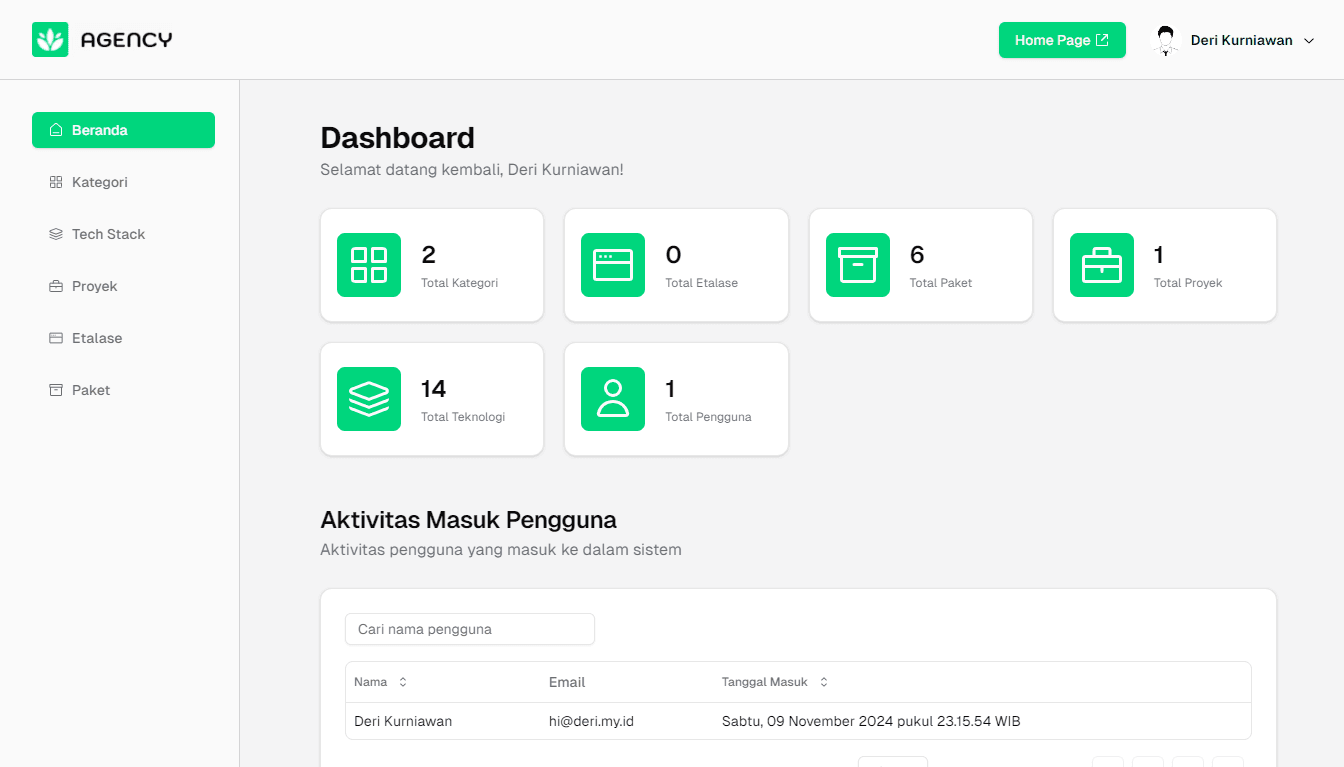The width and height of the screenshot is (1344, 767).
Task: Click the Total Paket archive box icon
Action: click(x=857, y=265)
